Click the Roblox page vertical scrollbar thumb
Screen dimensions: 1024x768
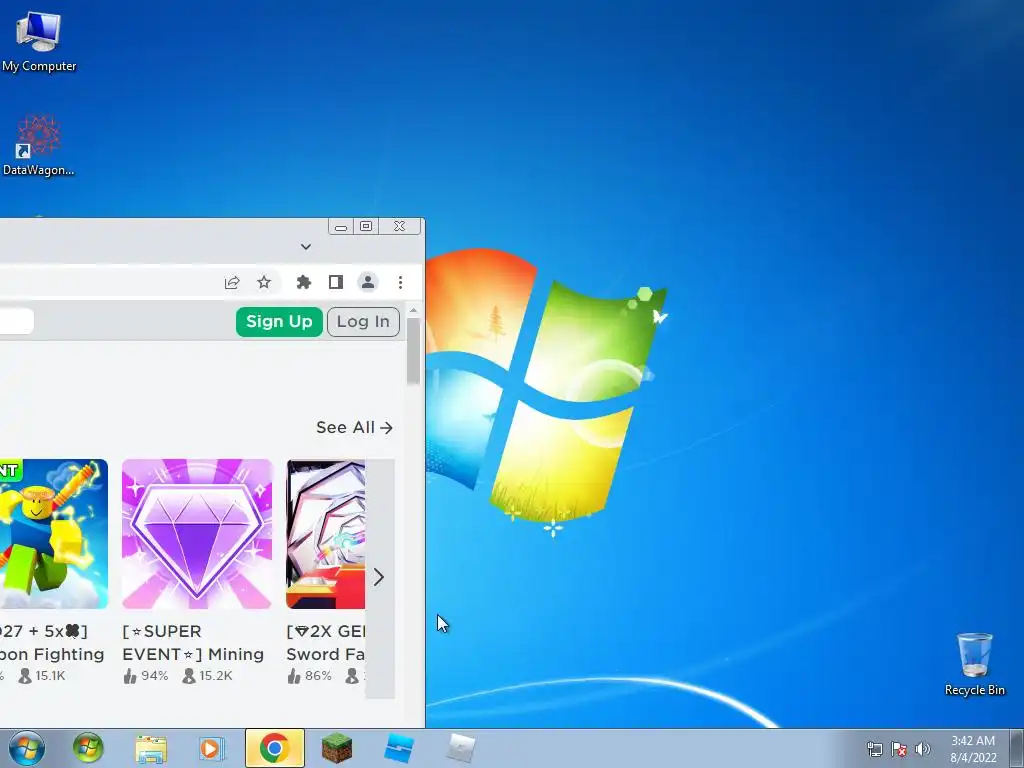tap(413, 351)
